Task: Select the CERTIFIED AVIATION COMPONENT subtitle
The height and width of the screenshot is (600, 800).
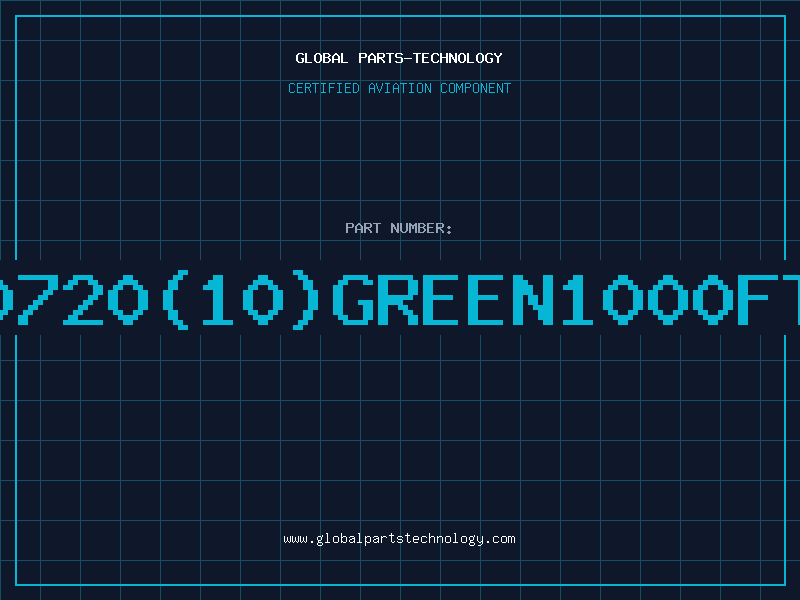Action: pyautogui.click(x=399, y=88)
